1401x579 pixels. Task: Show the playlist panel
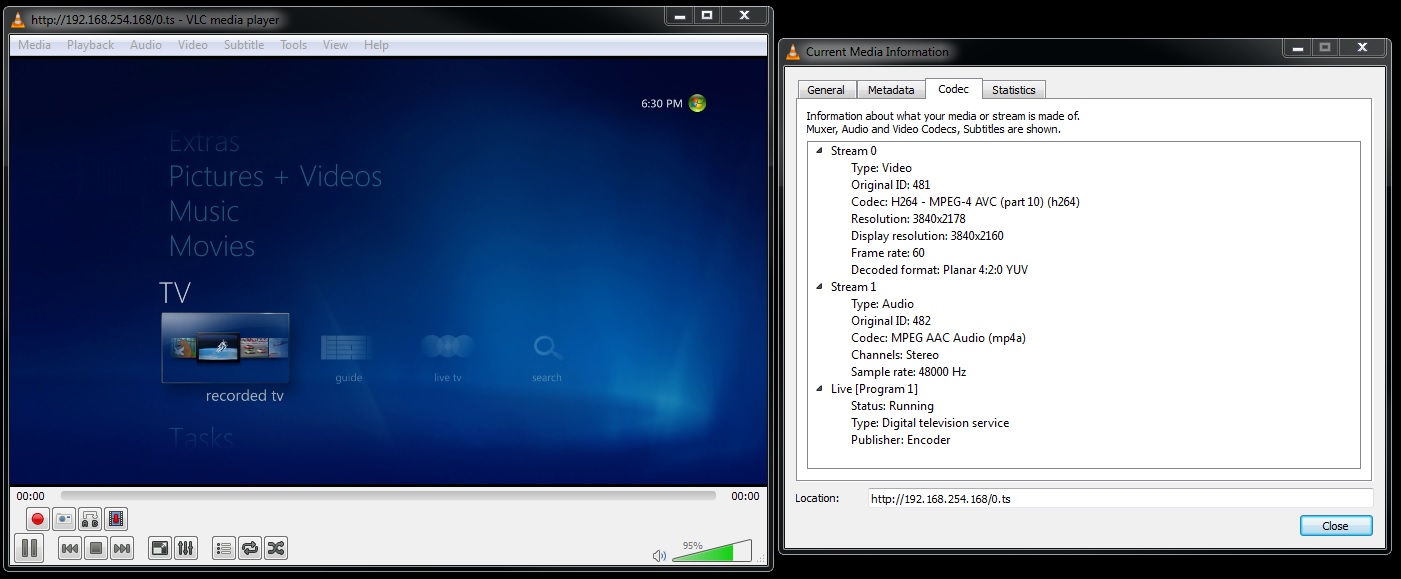pos(224,548)
